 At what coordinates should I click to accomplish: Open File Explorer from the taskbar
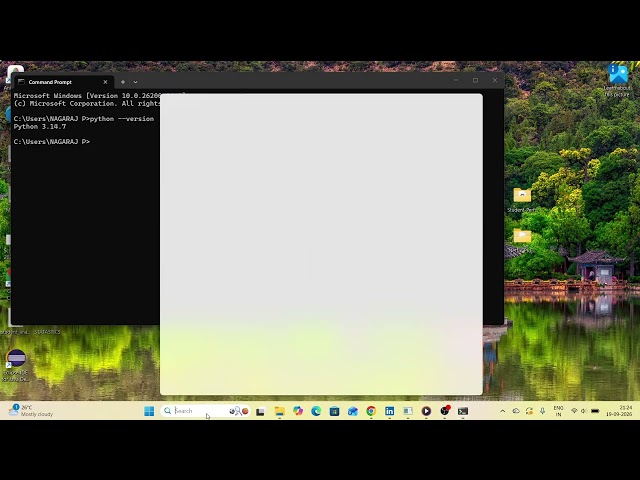pos(280,411)
